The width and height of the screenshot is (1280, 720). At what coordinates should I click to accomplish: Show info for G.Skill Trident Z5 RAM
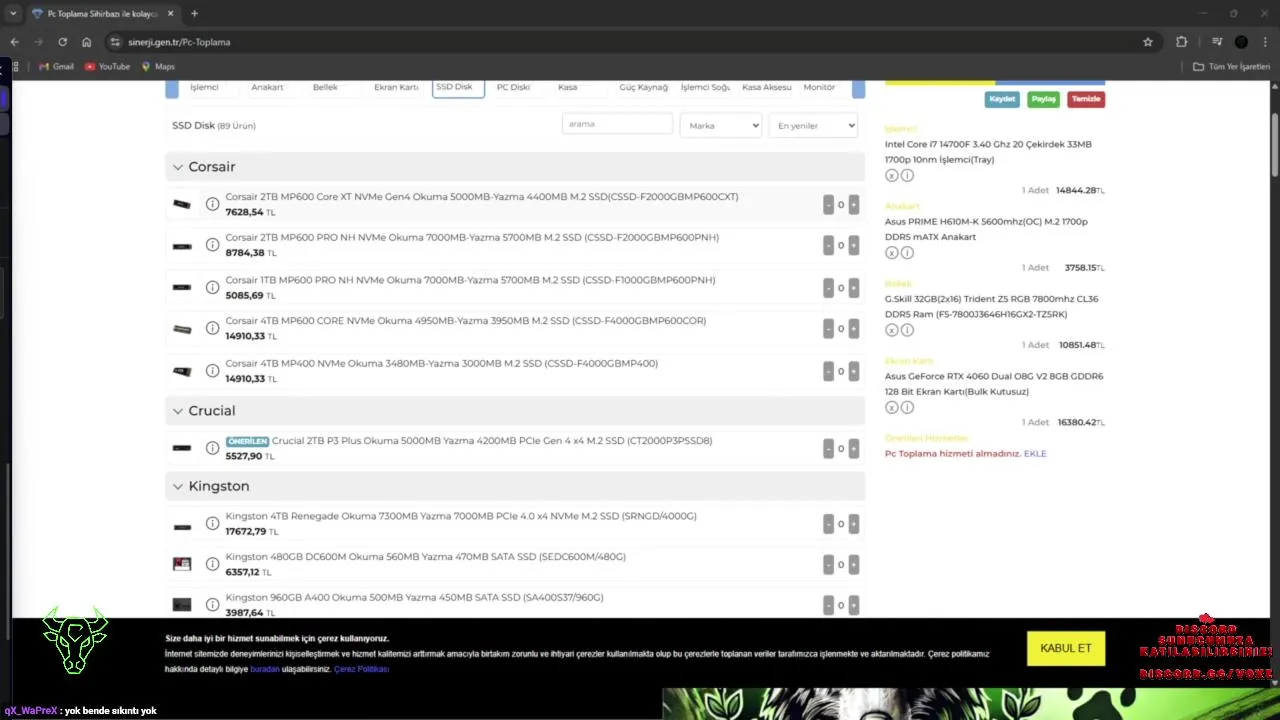[907, 330]
